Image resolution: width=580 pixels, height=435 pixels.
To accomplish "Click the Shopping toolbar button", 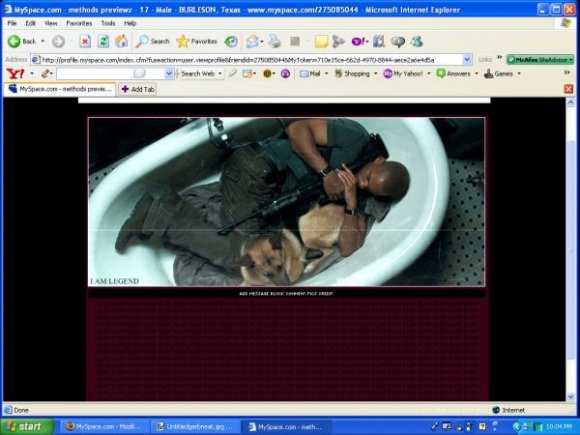I will click(352, 74).
